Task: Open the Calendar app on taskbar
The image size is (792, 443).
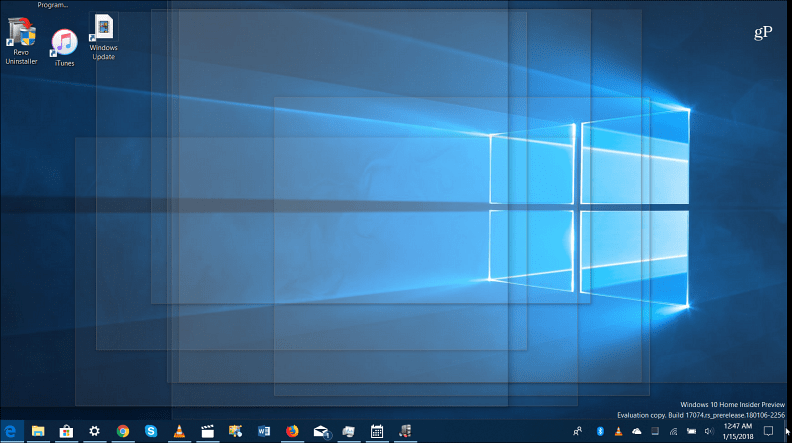Action: tap(377, 431)
